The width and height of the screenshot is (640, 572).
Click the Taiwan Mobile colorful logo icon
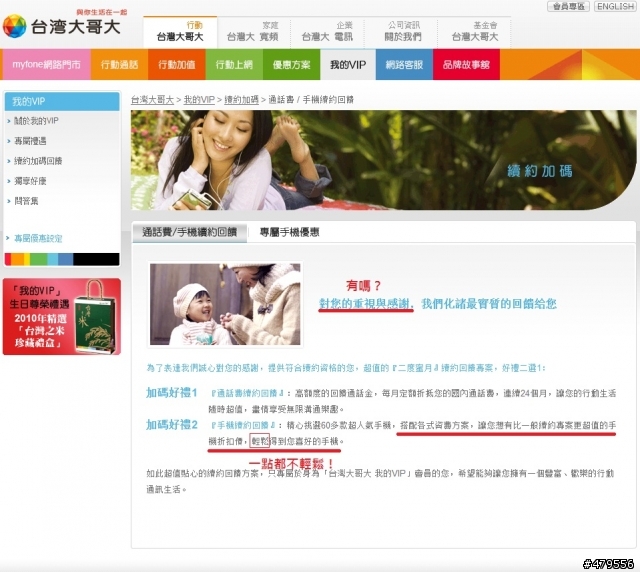14,27
